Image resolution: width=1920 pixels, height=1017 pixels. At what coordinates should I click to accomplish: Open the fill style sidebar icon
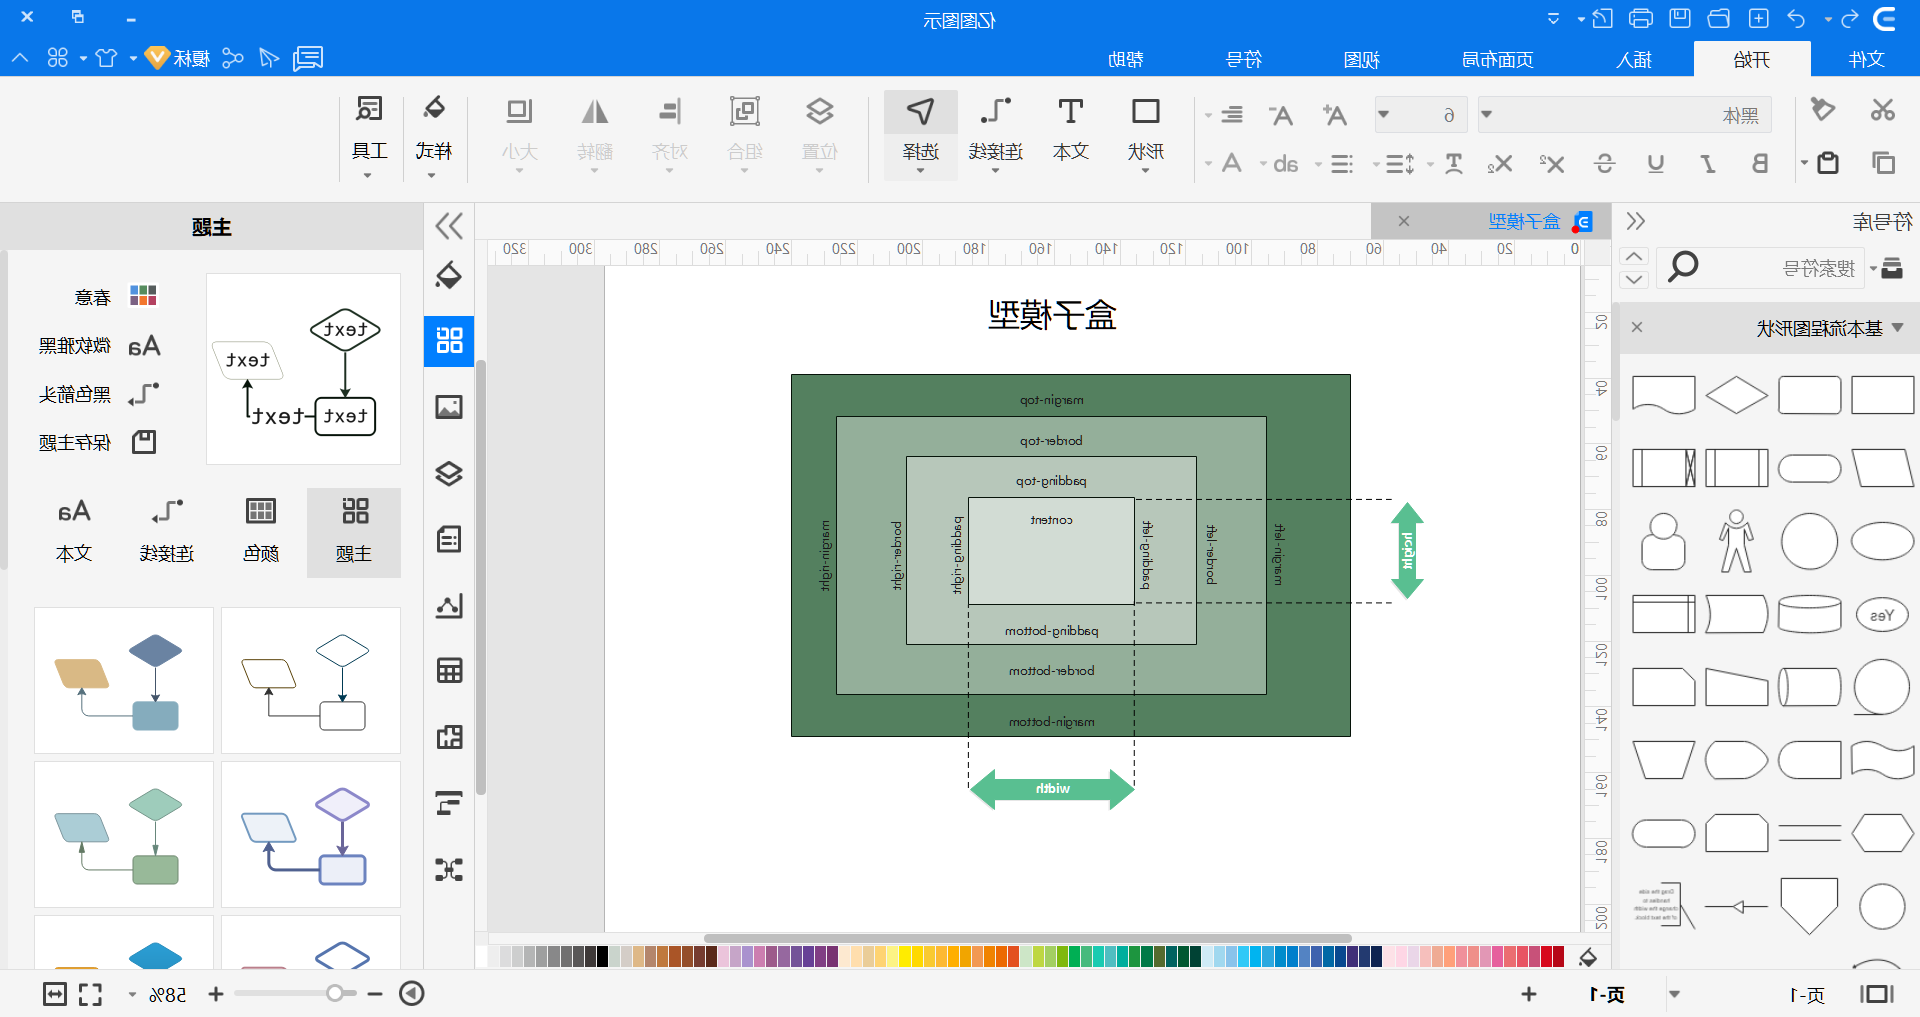coord(449,276)
